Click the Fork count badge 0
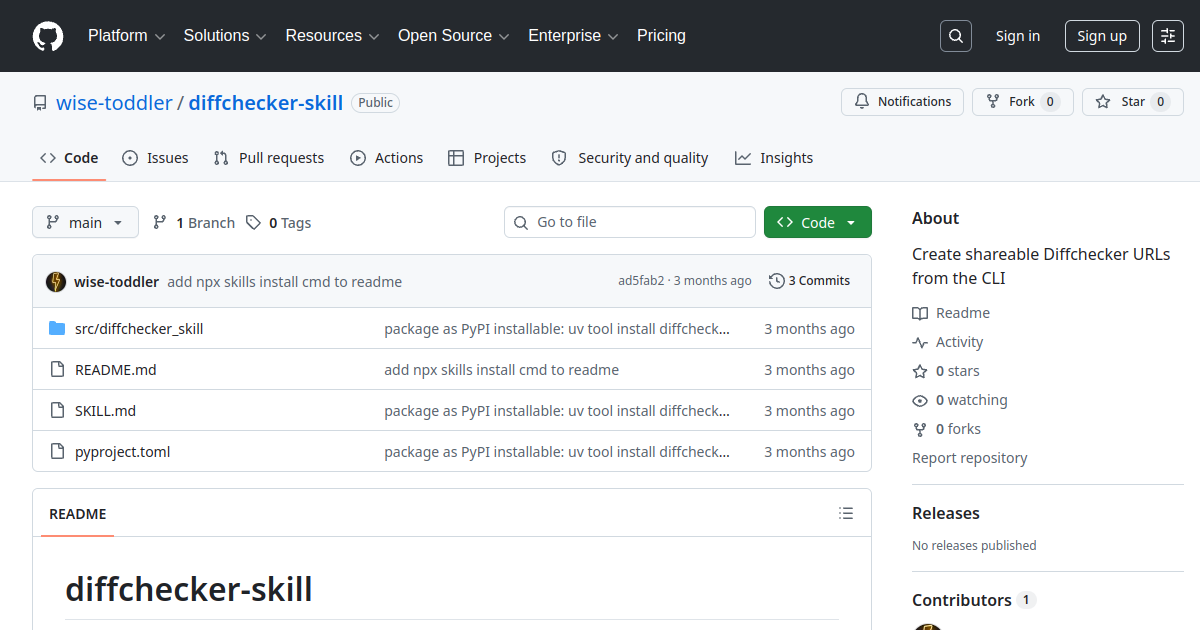The image size is (1200, 630). [x=1050, y=102]
